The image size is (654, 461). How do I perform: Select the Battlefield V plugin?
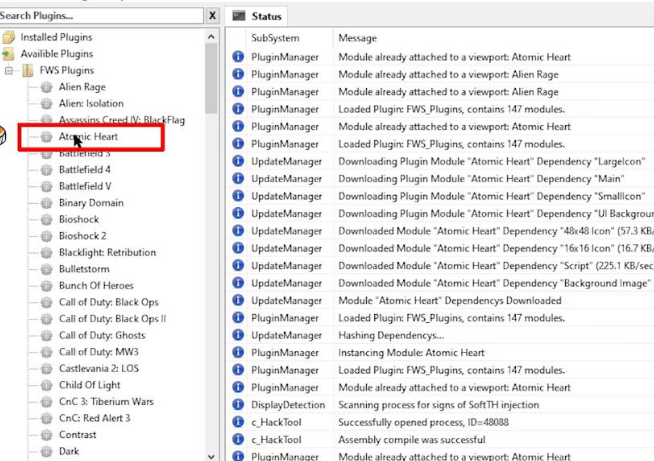point(85,186)
